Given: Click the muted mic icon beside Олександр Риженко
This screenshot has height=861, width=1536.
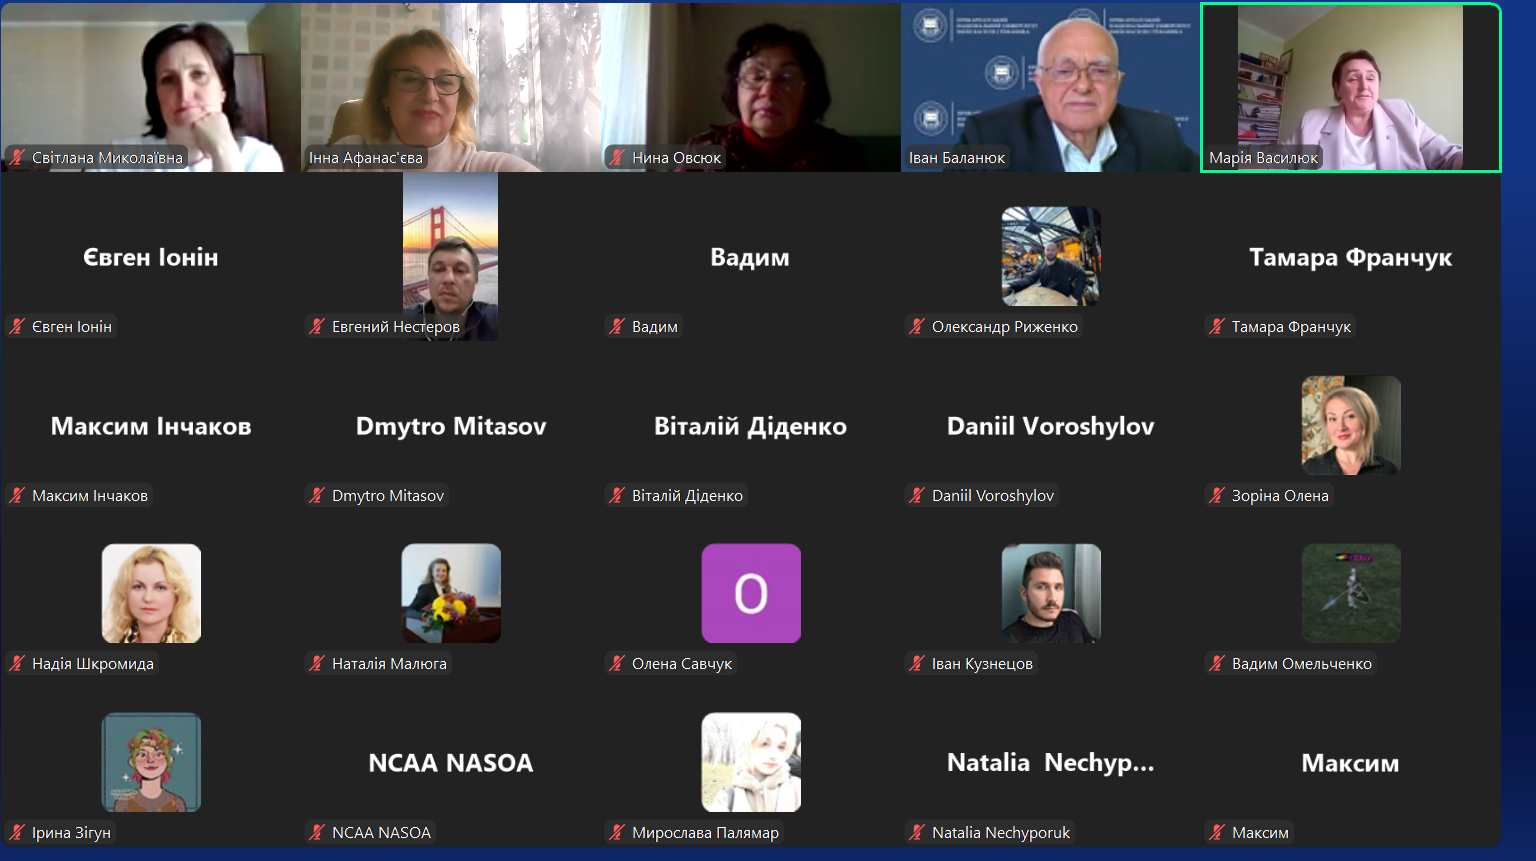Looking at the screenshot, I should [917, 326].
